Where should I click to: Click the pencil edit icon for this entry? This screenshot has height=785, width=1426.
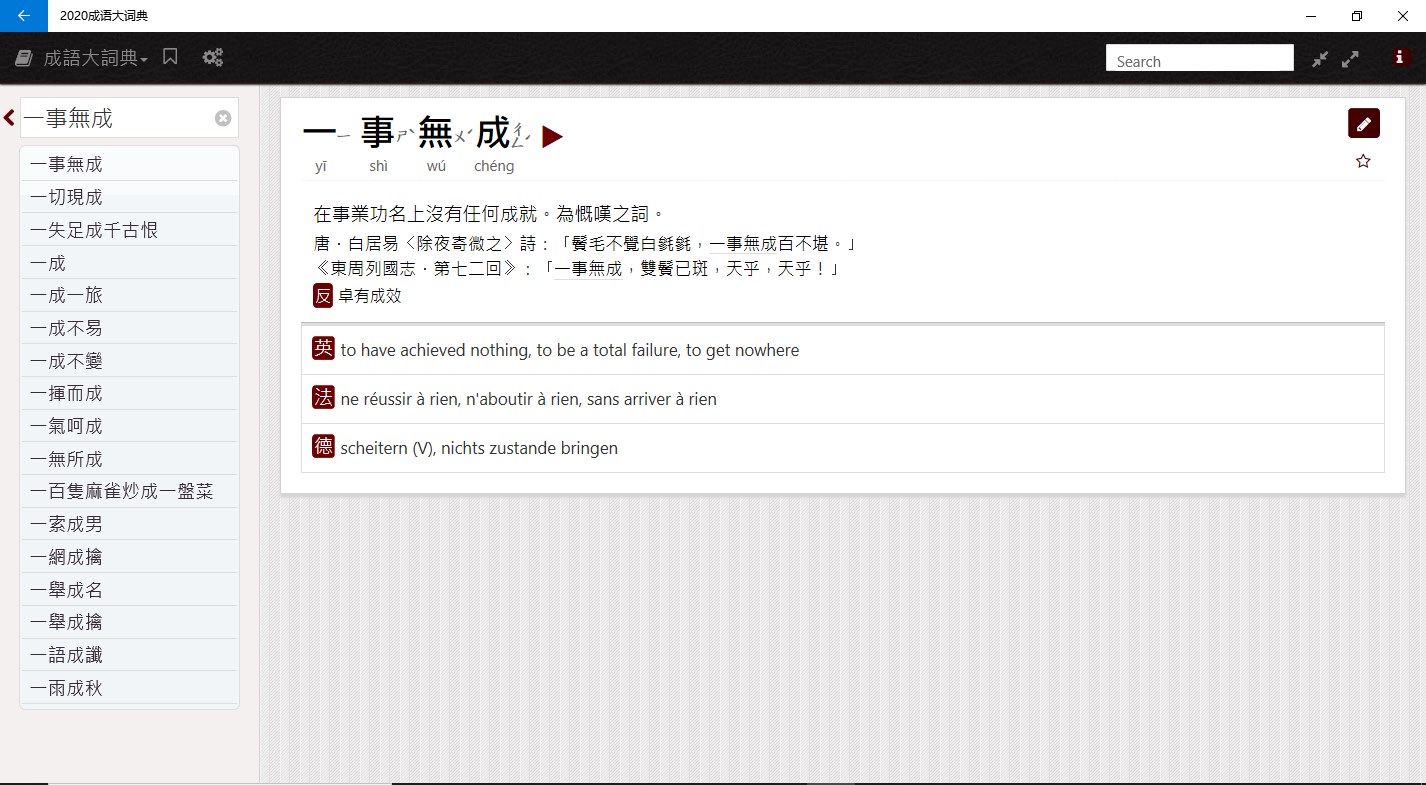(x=1363, y=123)
